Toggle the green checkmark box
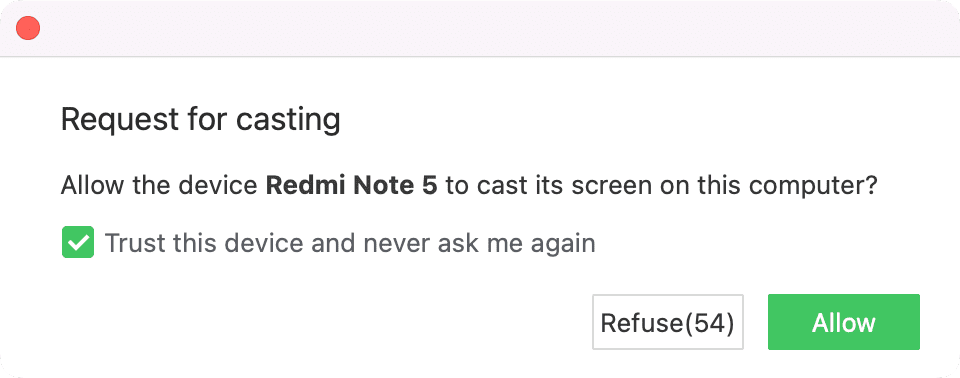The height and width of the screenshot is (378, 960). click(x=78, y=242)
